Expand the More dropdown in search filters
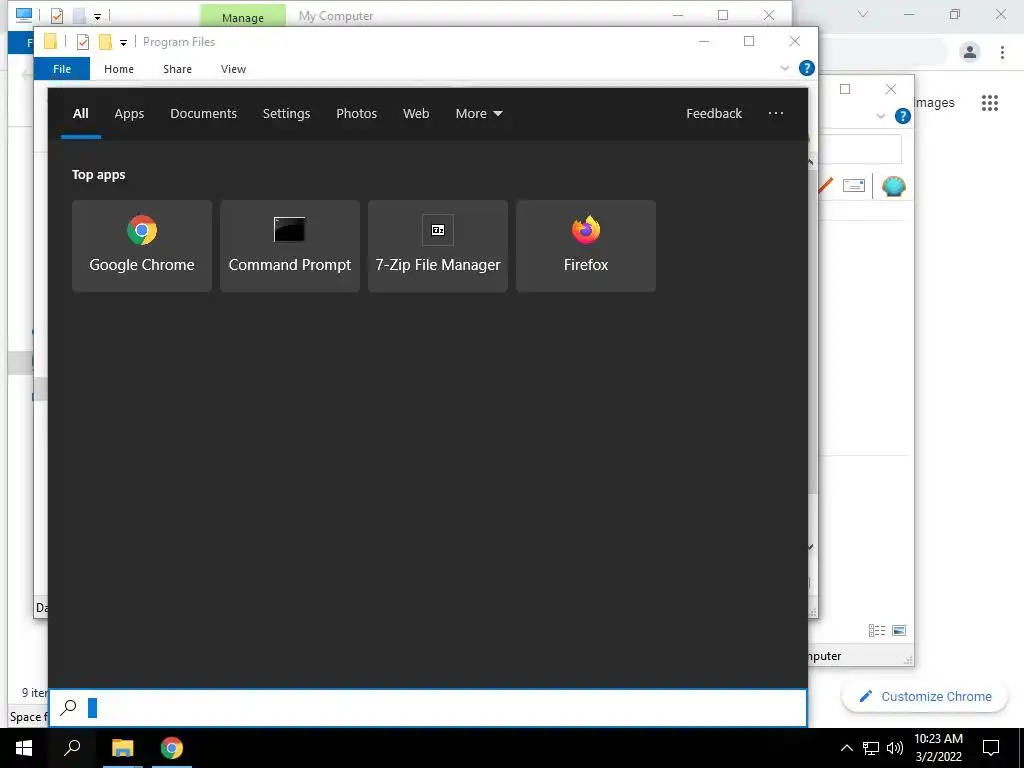Image resolution: width=1024 pixels, height=768 pixels. click(479, 114)
